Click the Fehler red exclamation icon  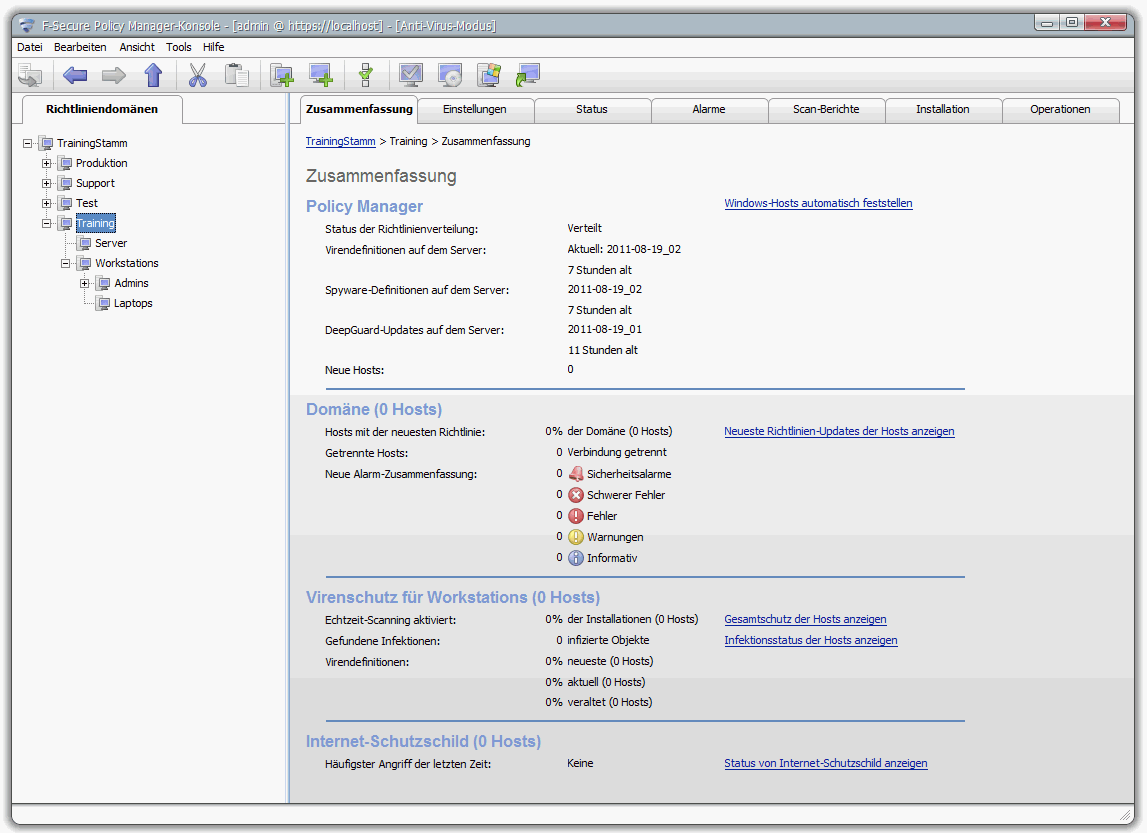[x=576, y=516]
